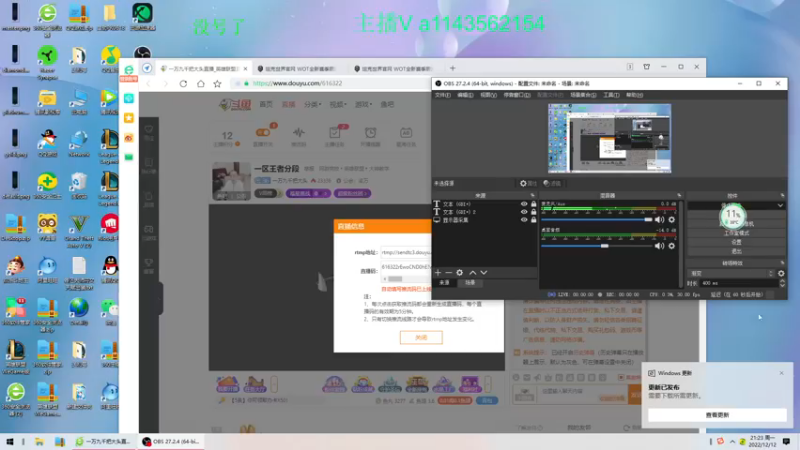Click 查看更新 in Windows update toast
Screen dimensions: 800x450
pos(717,415)
